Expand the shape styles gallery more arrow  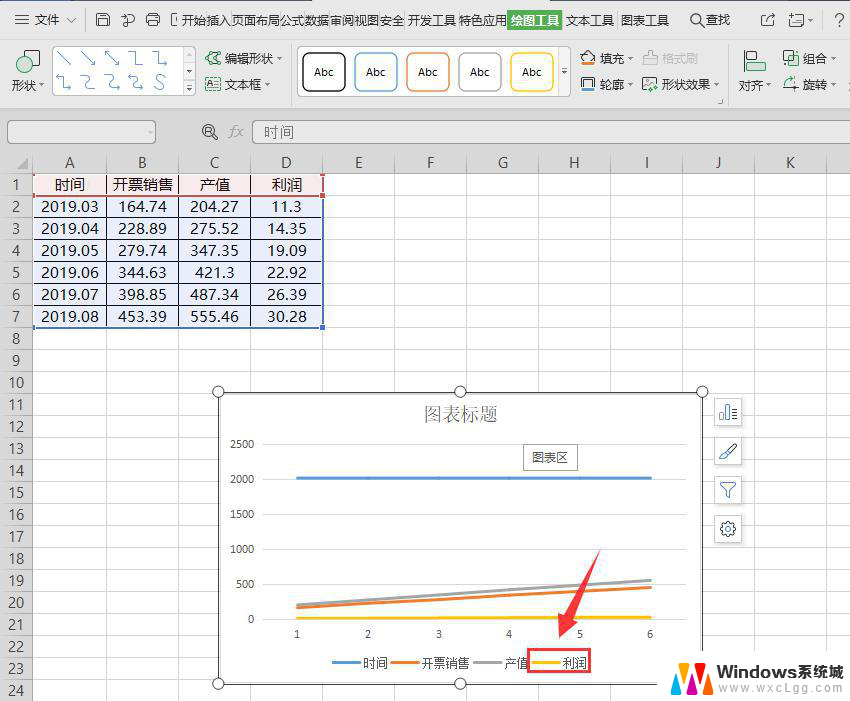pos(564,72)
